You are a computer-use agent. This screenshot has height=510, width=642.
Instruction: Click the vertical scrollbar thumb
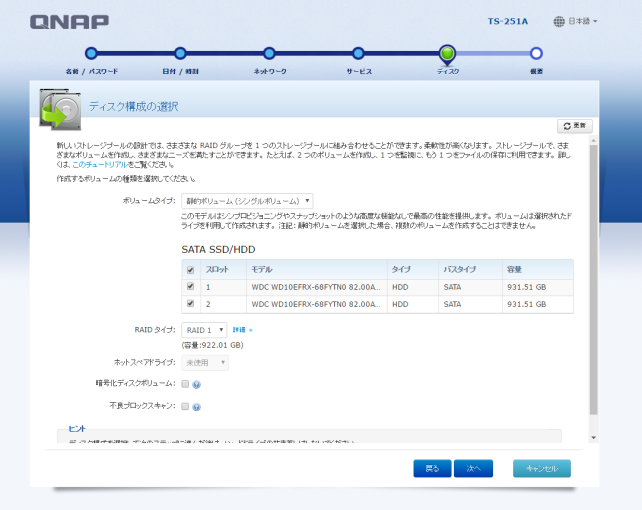[593, 280]
